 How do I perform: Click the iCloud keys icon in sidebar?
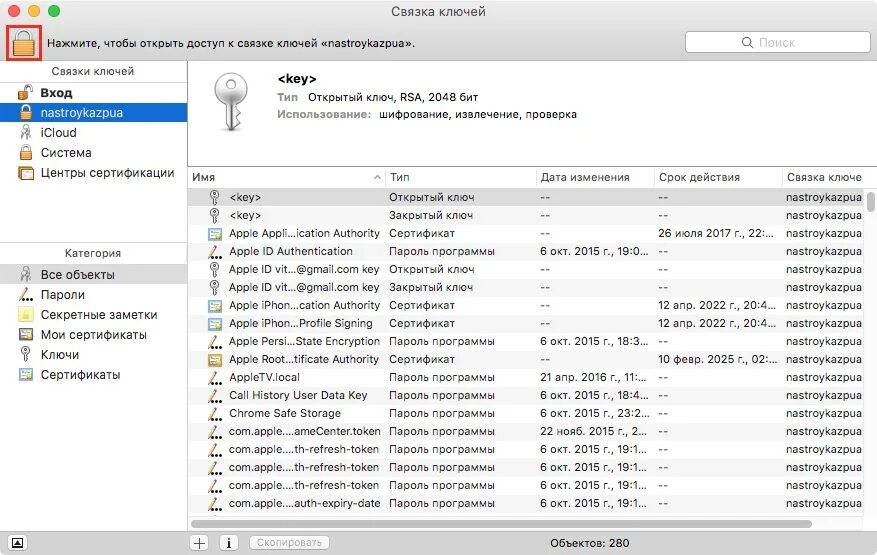tap(26, 133)
